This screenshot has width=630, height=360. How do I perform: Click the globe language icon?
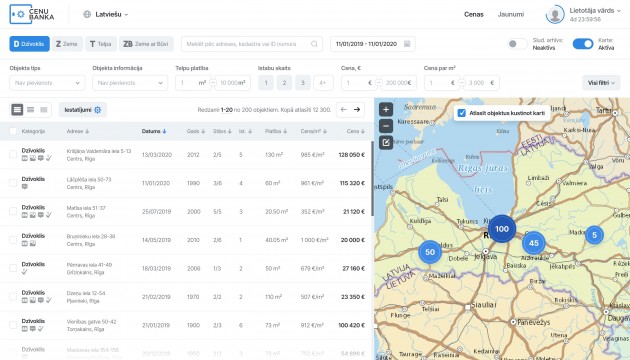tap(87, 14)
